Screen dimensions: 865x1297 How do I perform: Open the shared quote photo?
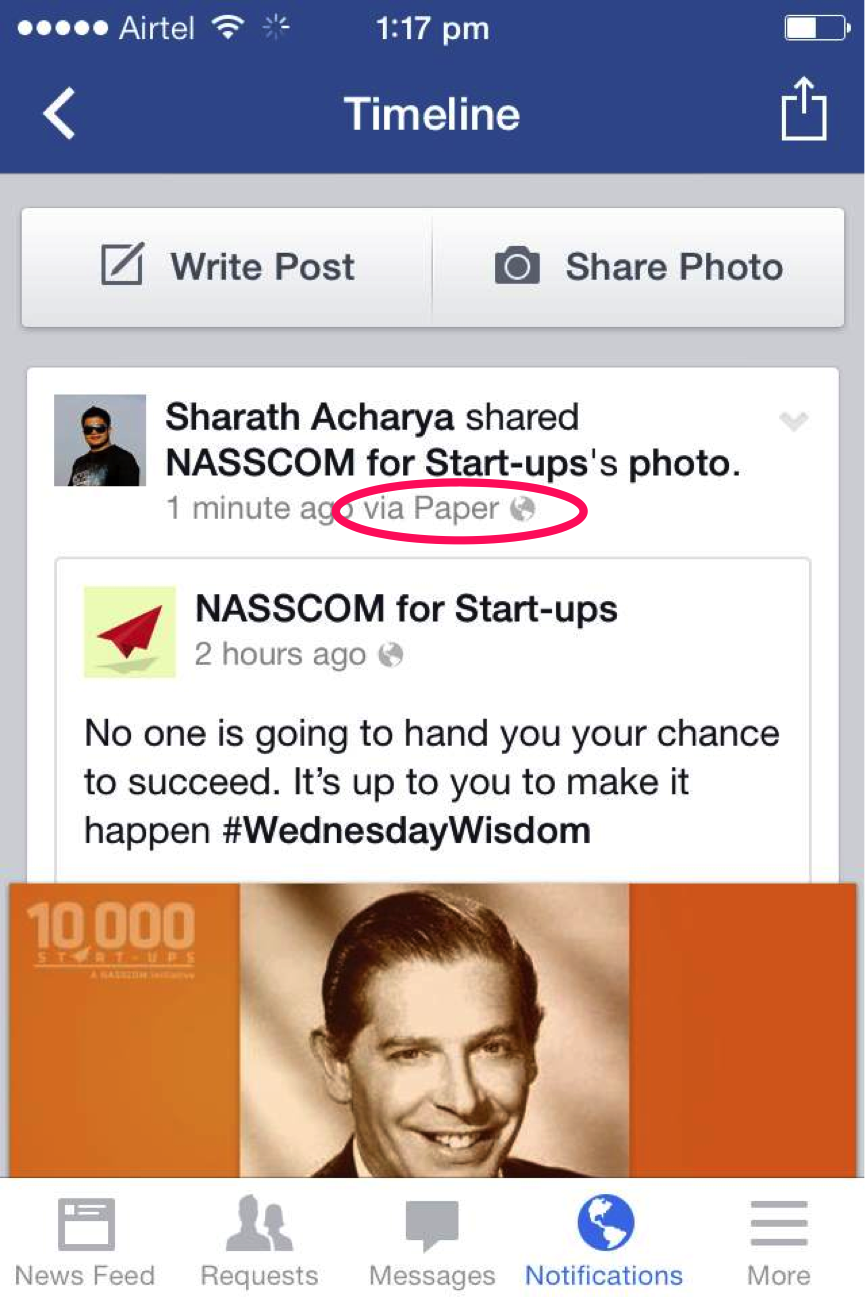pyautogui.click(x=432, y=1030)
